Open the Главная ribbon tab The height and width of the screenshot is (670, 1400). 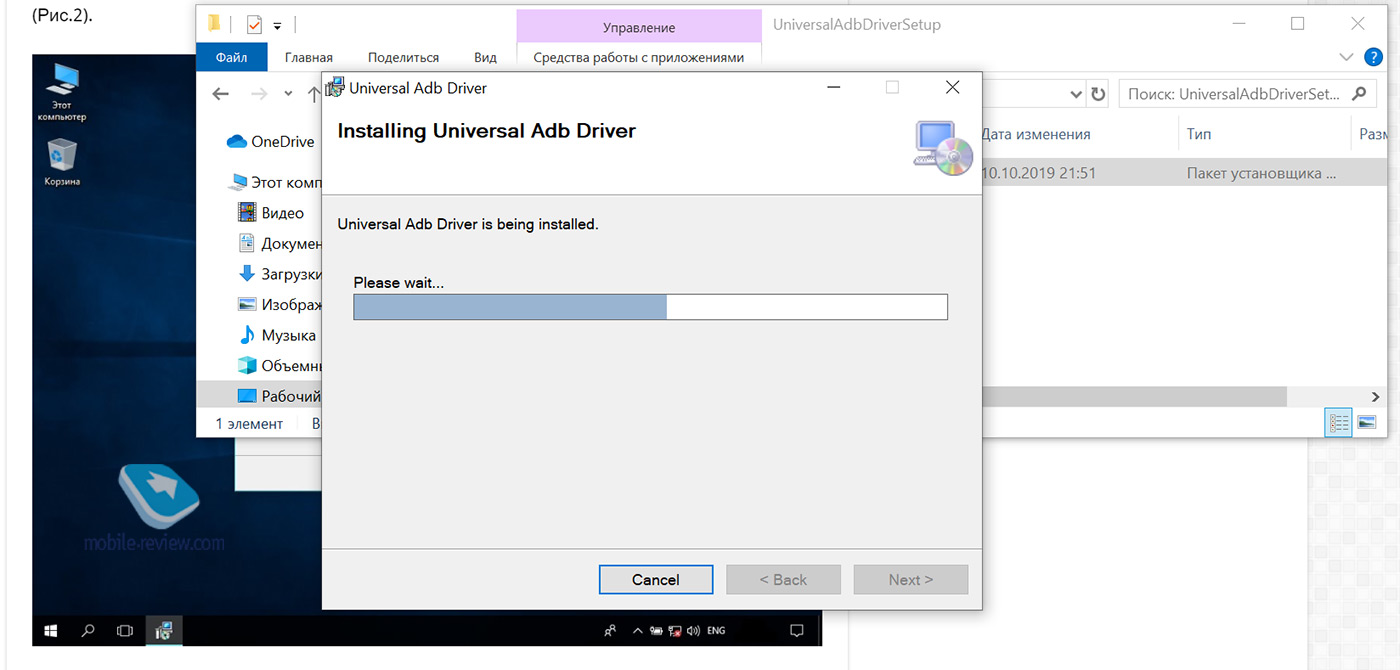(x=309, y=57)
